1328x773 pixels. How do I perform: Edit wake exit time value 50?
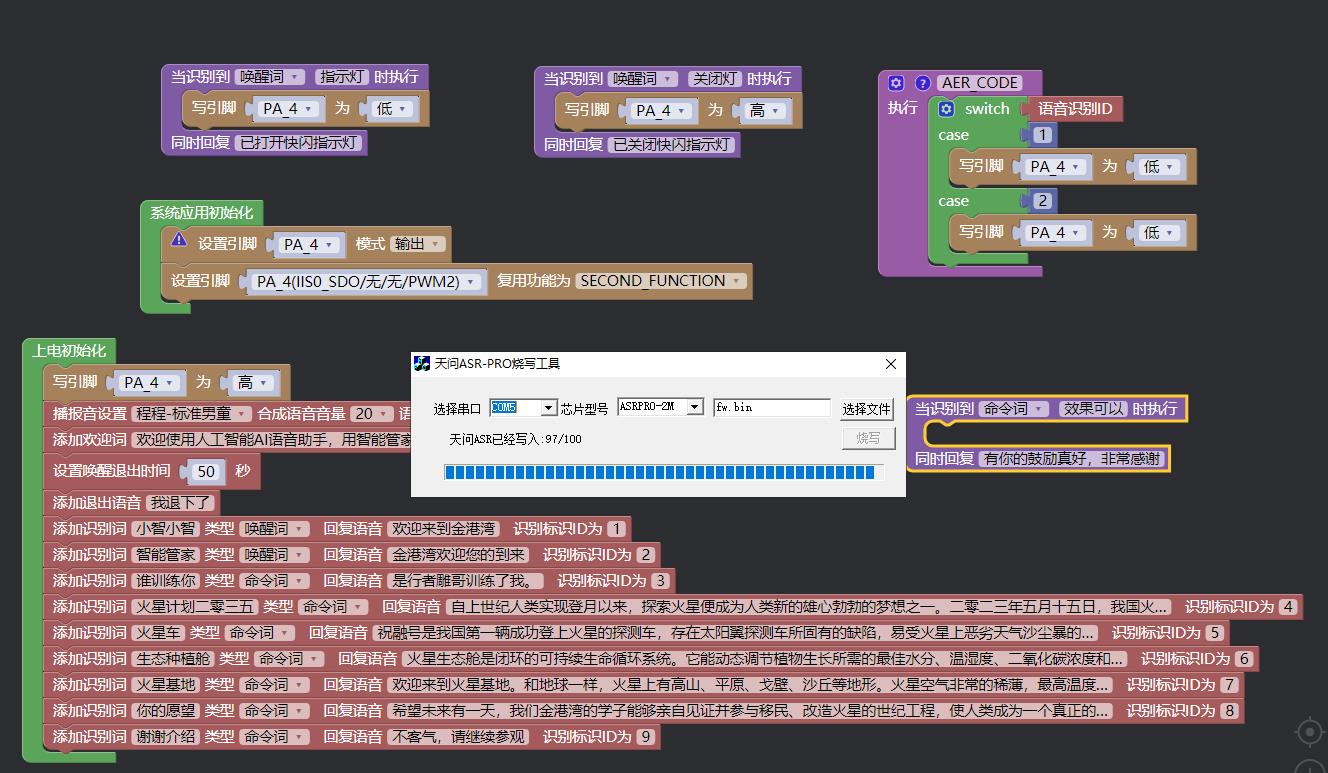point(206,472)
